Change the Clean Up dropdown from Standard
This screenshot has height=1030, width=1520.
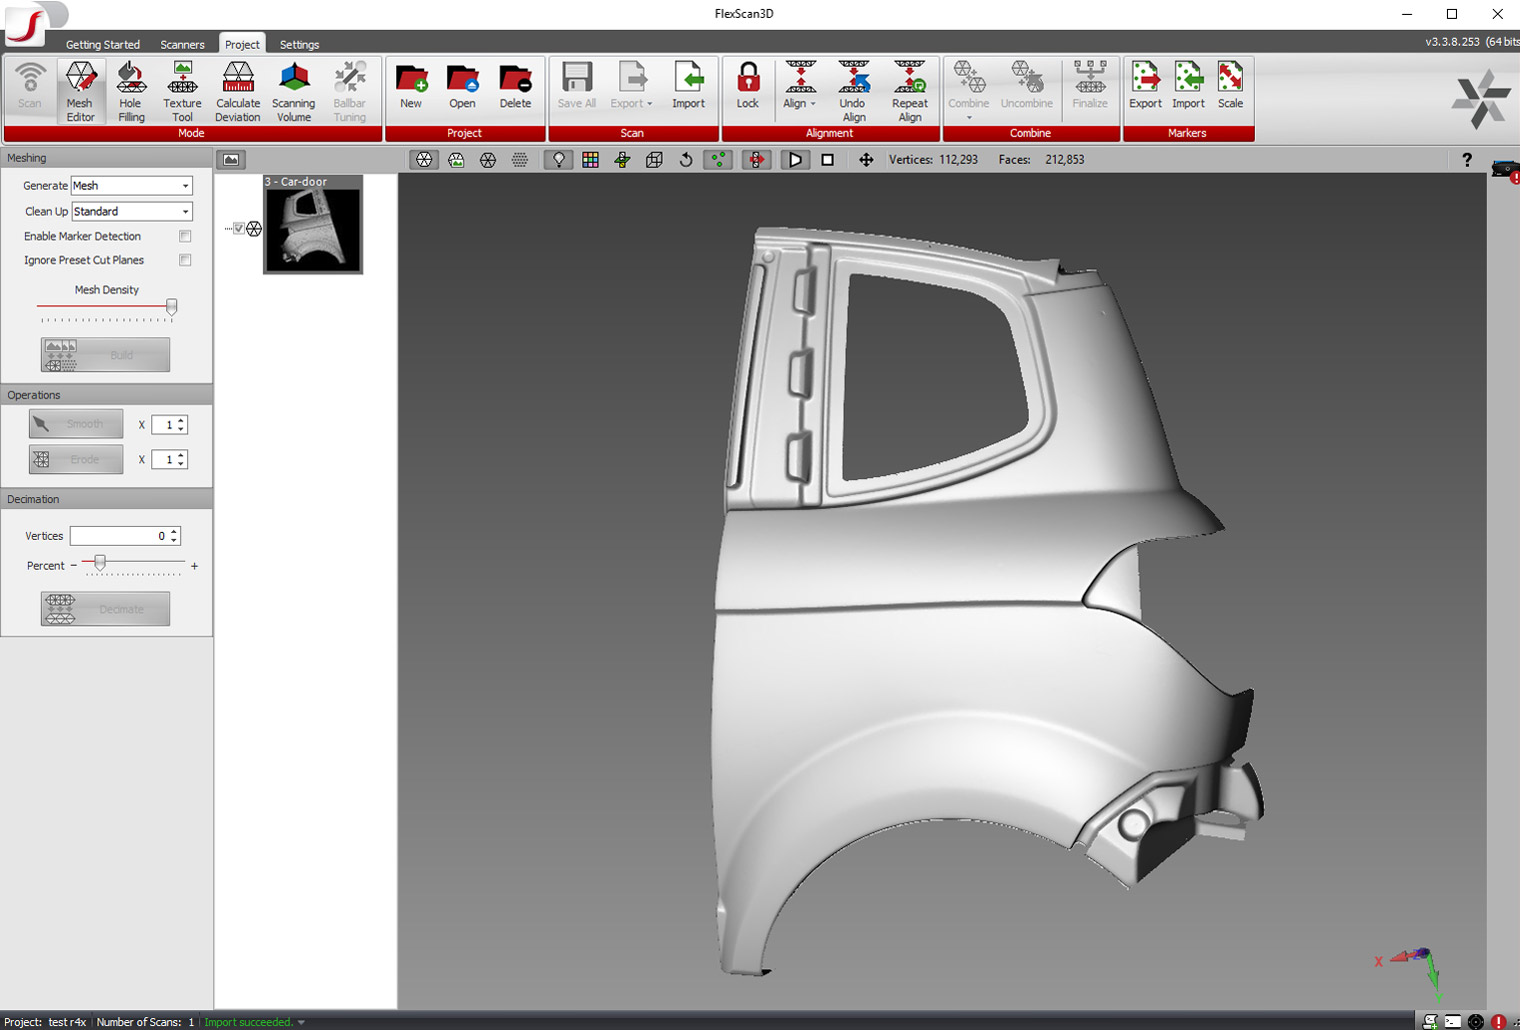coord(185,211)
